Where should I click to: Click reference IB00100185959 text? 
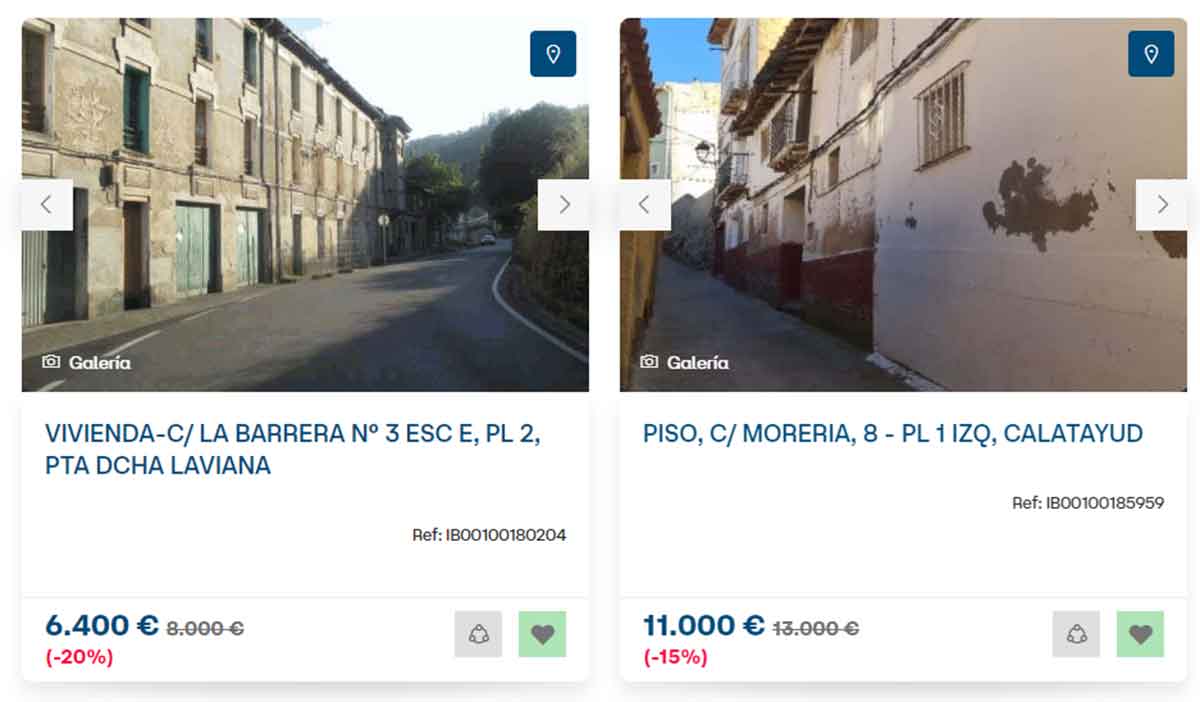pyautogui.click(x=1088, y=503)
